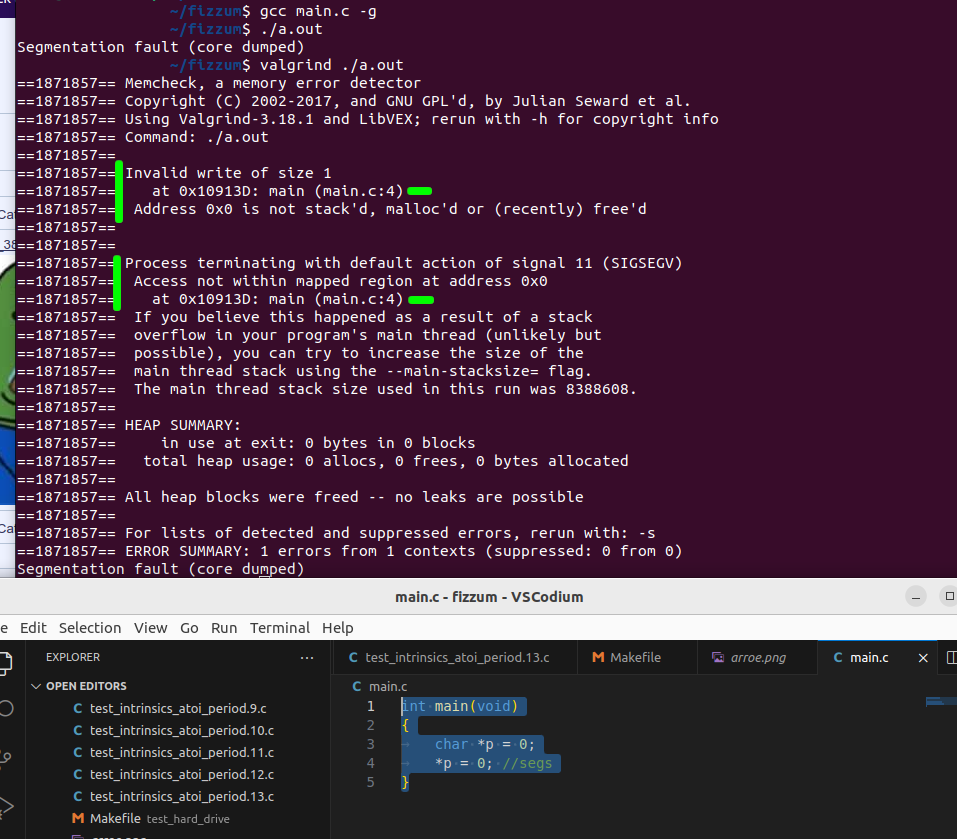This screenshot has width=957, height=839.
Task: Click the Makefile tab's M icon
Action: coord(598,657)
